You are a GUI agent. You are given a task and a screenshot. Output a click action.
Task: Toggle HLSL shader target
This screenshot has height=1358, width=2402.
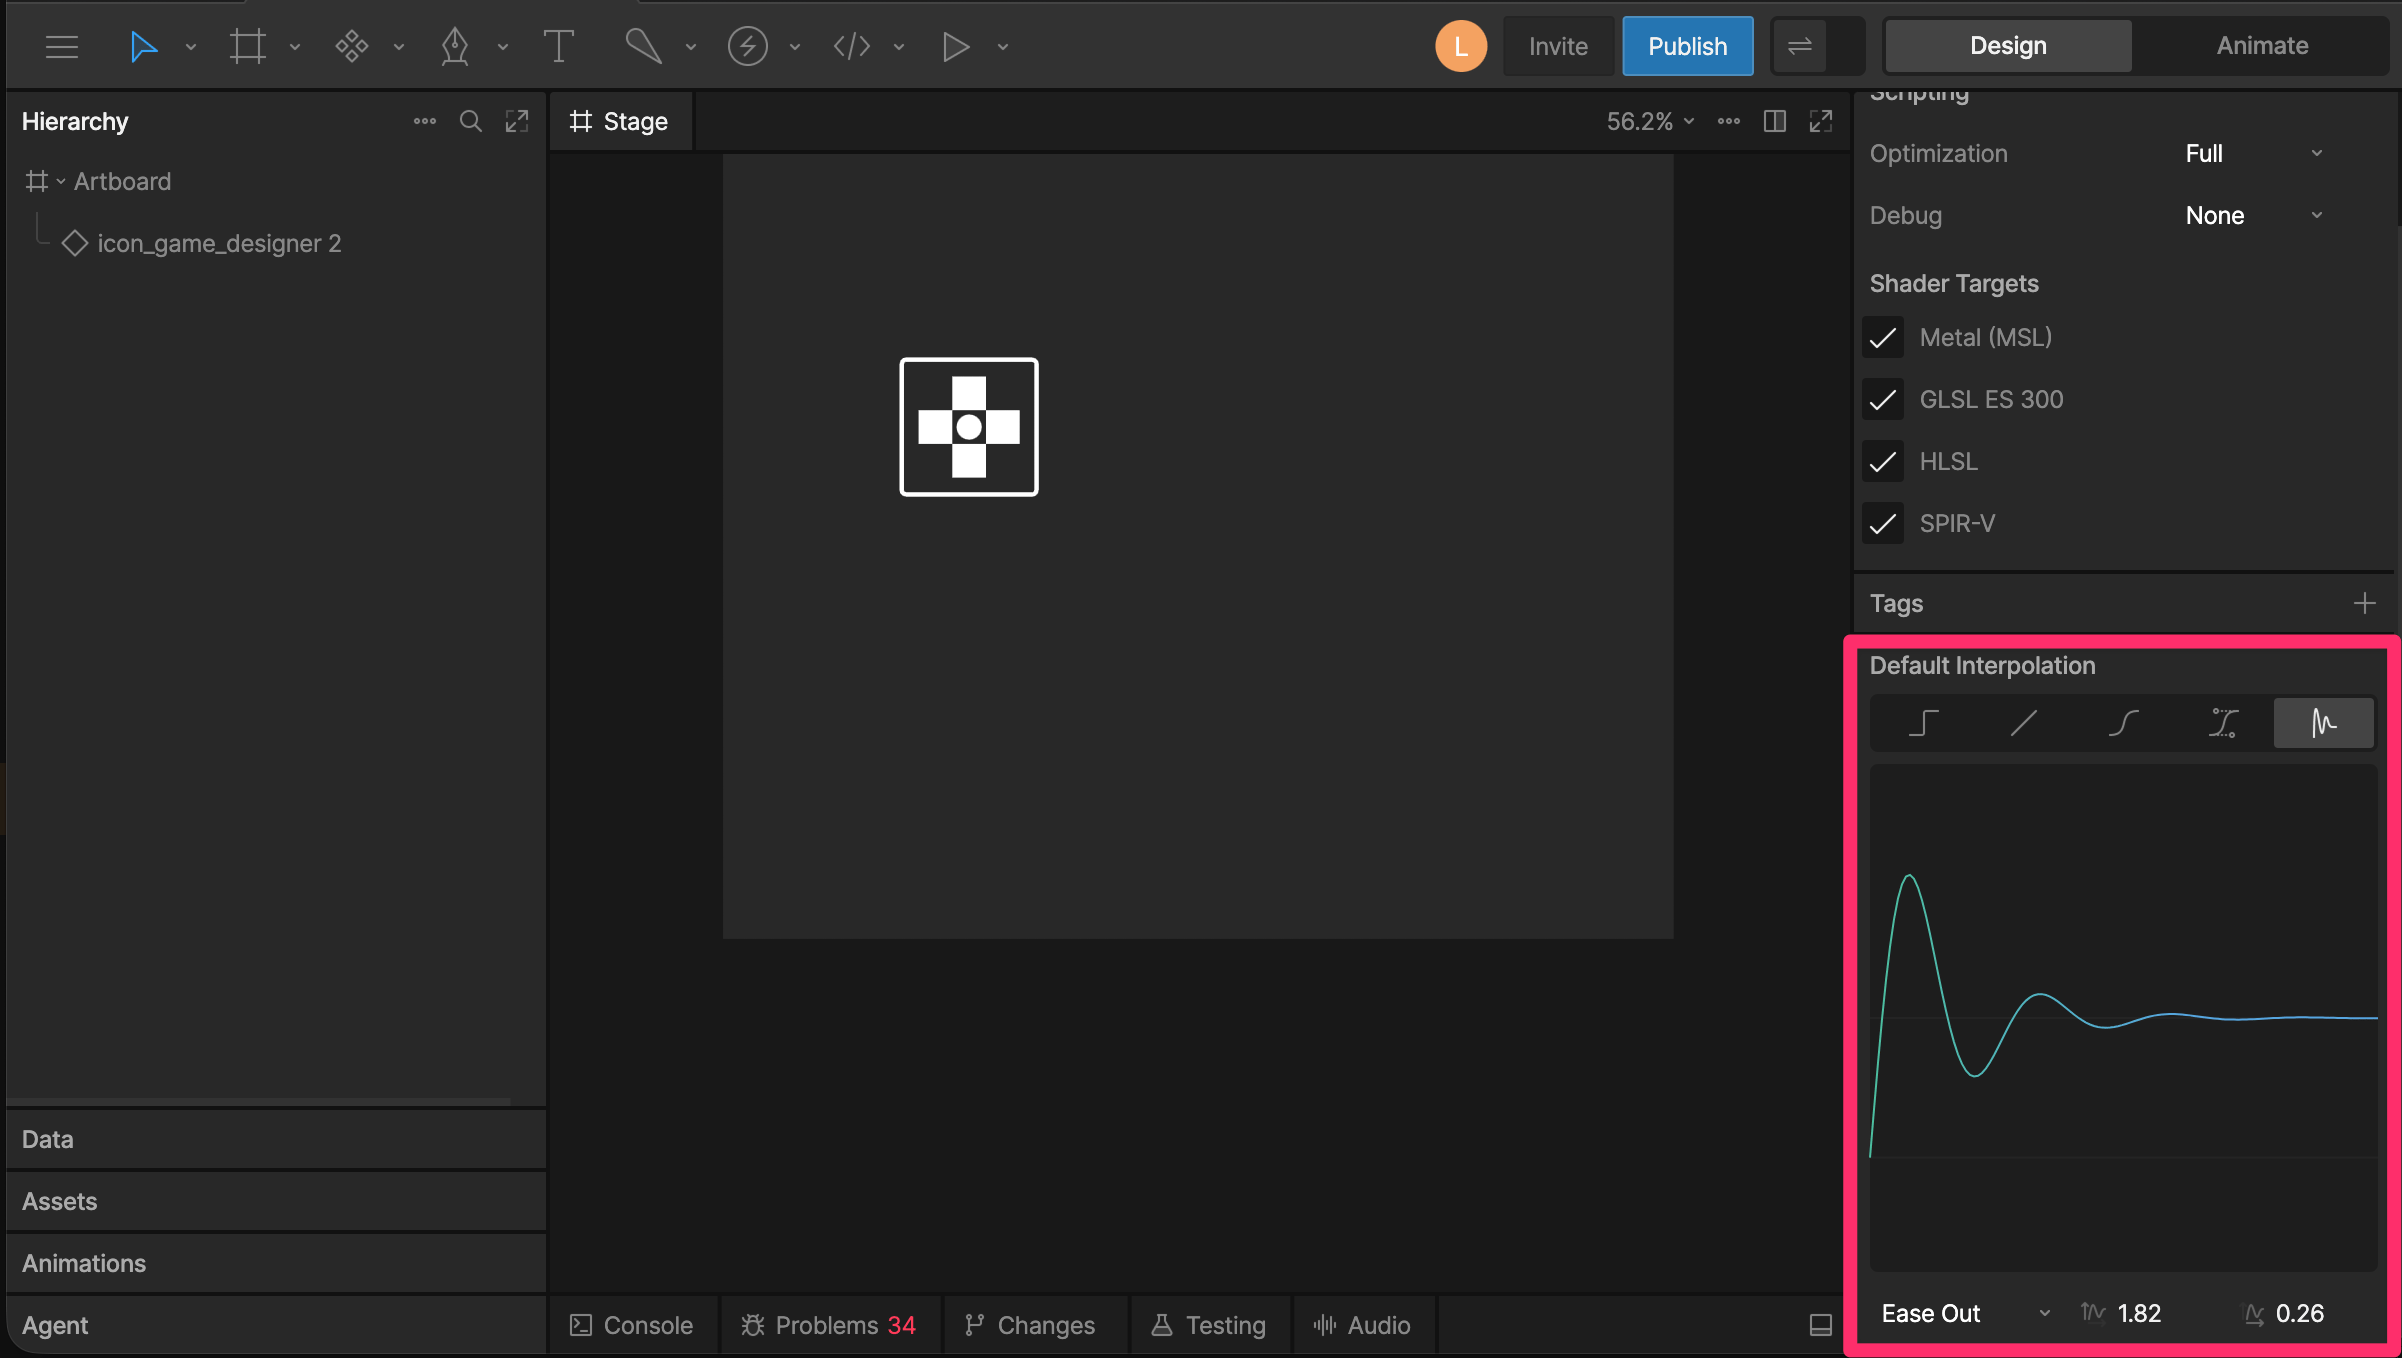(x=1883, y=462)
